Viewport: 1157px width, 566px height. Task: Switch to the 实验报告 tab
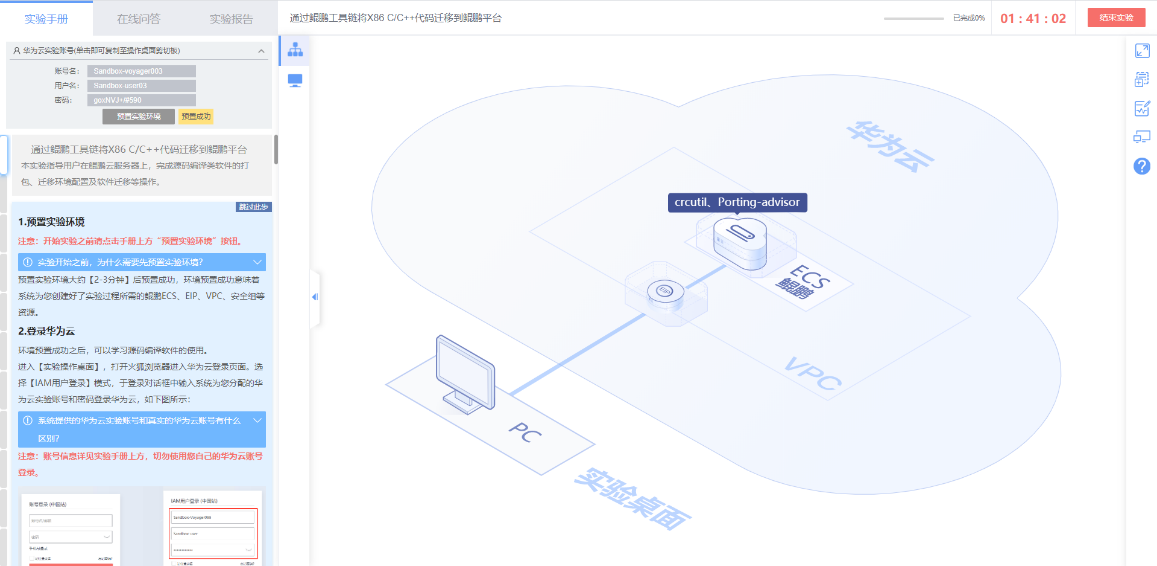pyautogui.click(x=232, y=18)
